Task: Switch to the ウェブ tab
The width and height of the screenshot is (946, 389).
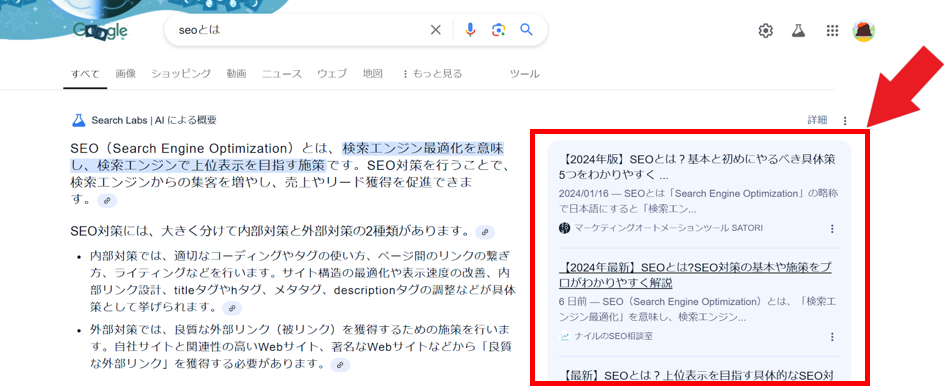Action: 332,74
